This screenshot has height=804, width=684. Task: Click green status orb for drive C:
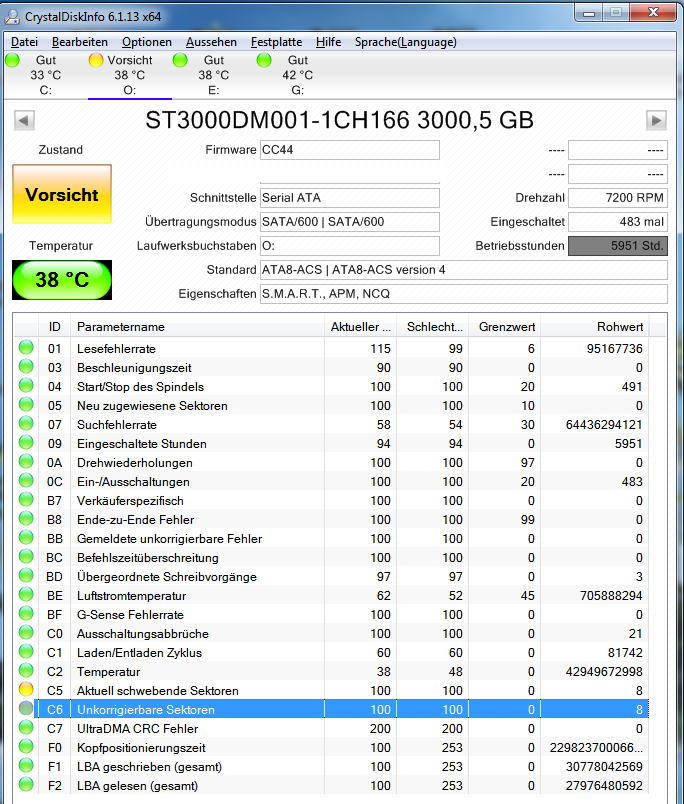[x=12, y=60]
